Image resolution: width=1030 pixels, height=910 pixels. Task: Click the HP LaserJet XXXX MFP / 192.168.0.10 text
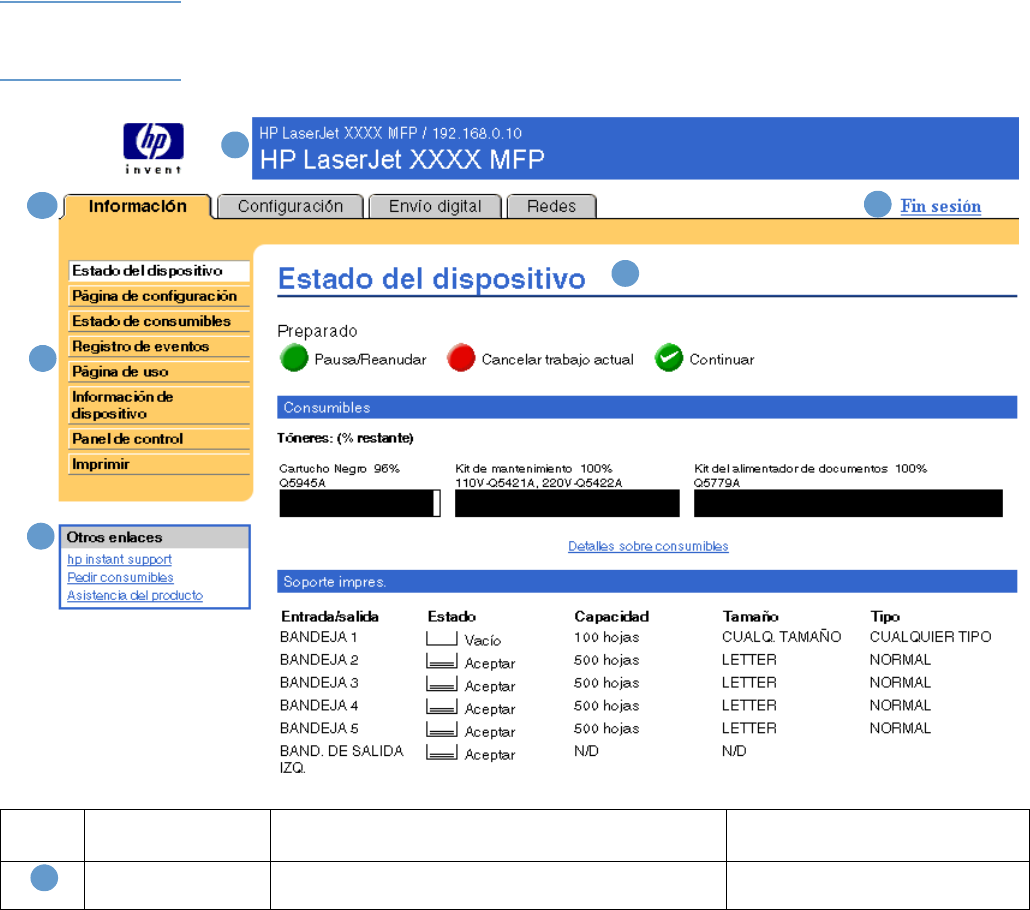390,133
